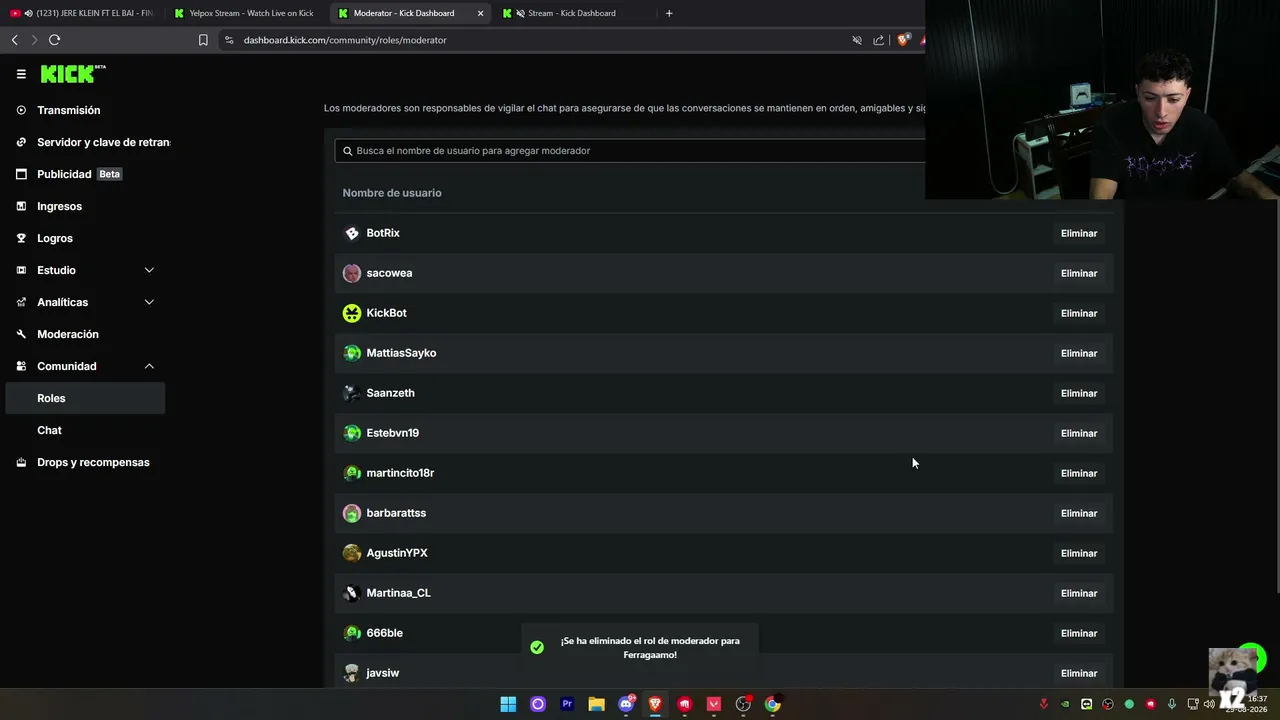Switch to the YouTube JERE KLEIN tab

pyautogui.click(x=82, y=13)
